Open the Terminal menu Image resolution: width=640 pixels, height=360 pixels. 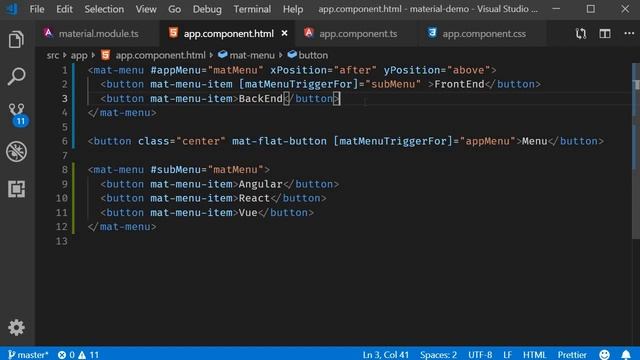click(252, 9)
